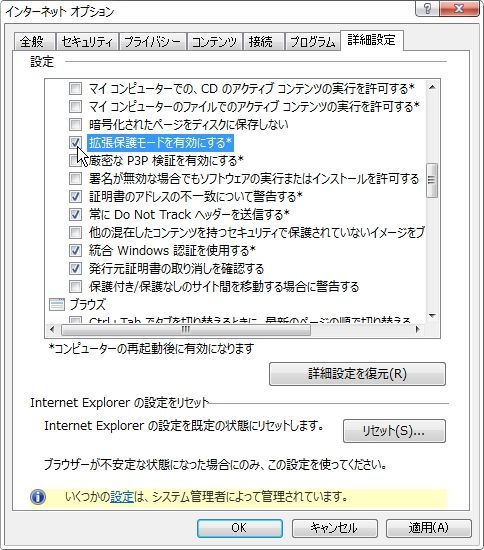Select 拡張保護モードを有効にする* list item

(x=160, y=142)
